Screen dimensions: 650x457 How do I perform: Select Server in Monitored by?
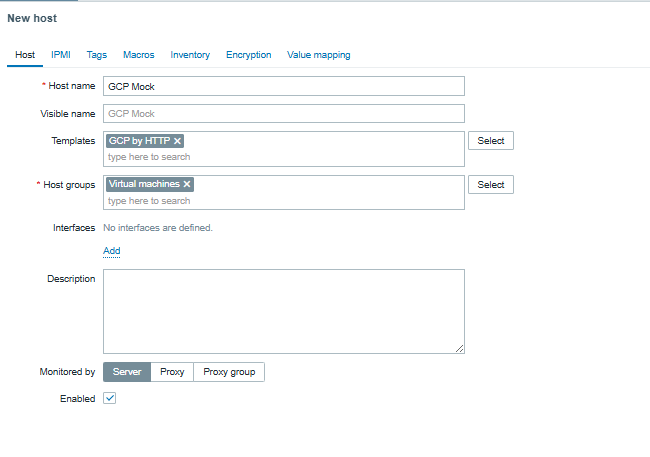pos(127,372)
